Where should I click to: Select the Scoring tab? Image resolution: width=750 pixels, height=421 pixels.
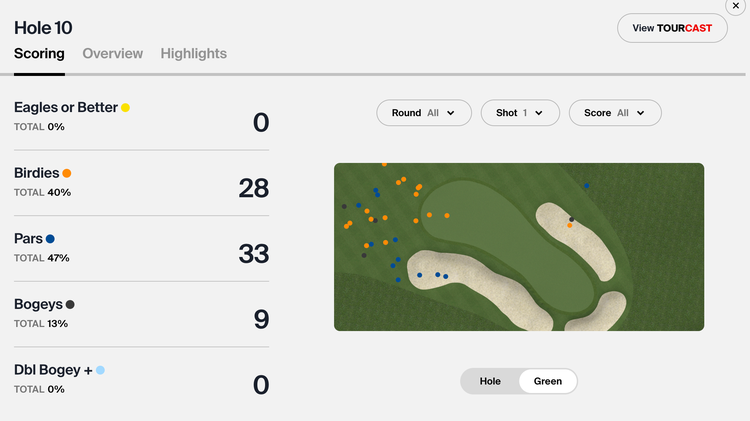point(39,54)
